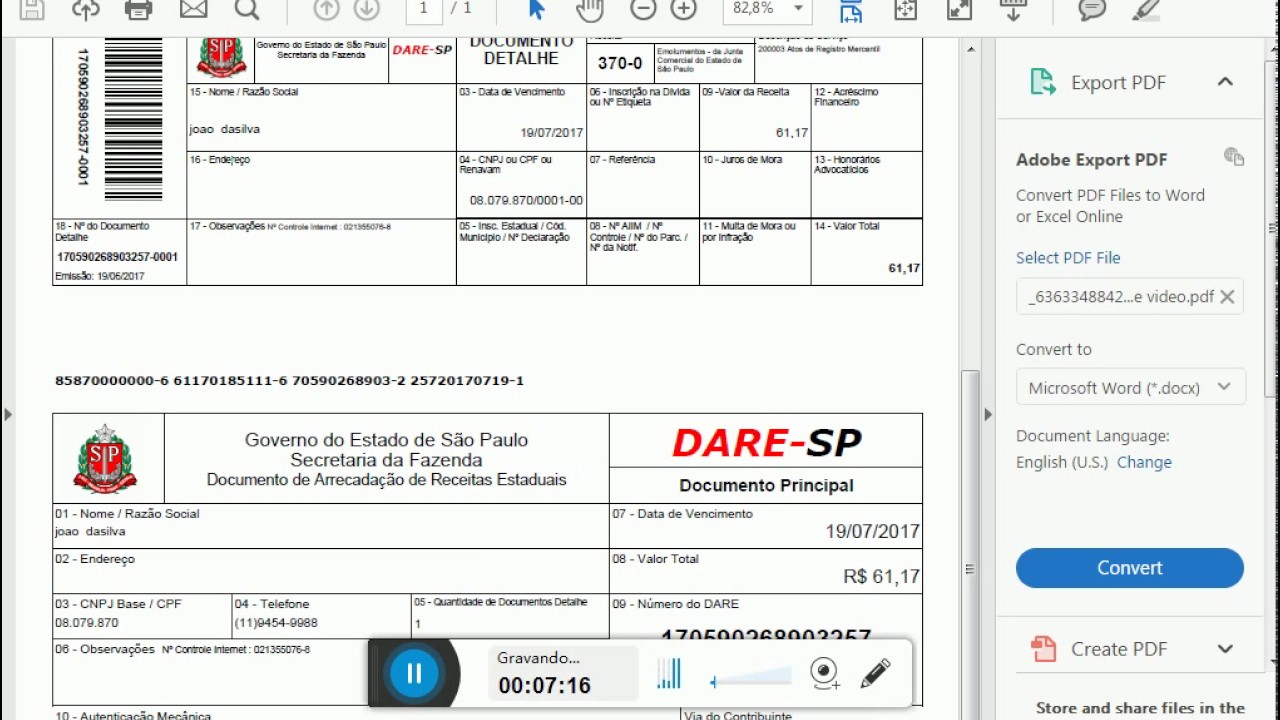
Task: Go to next page arrow
Action: click(366, 9)
